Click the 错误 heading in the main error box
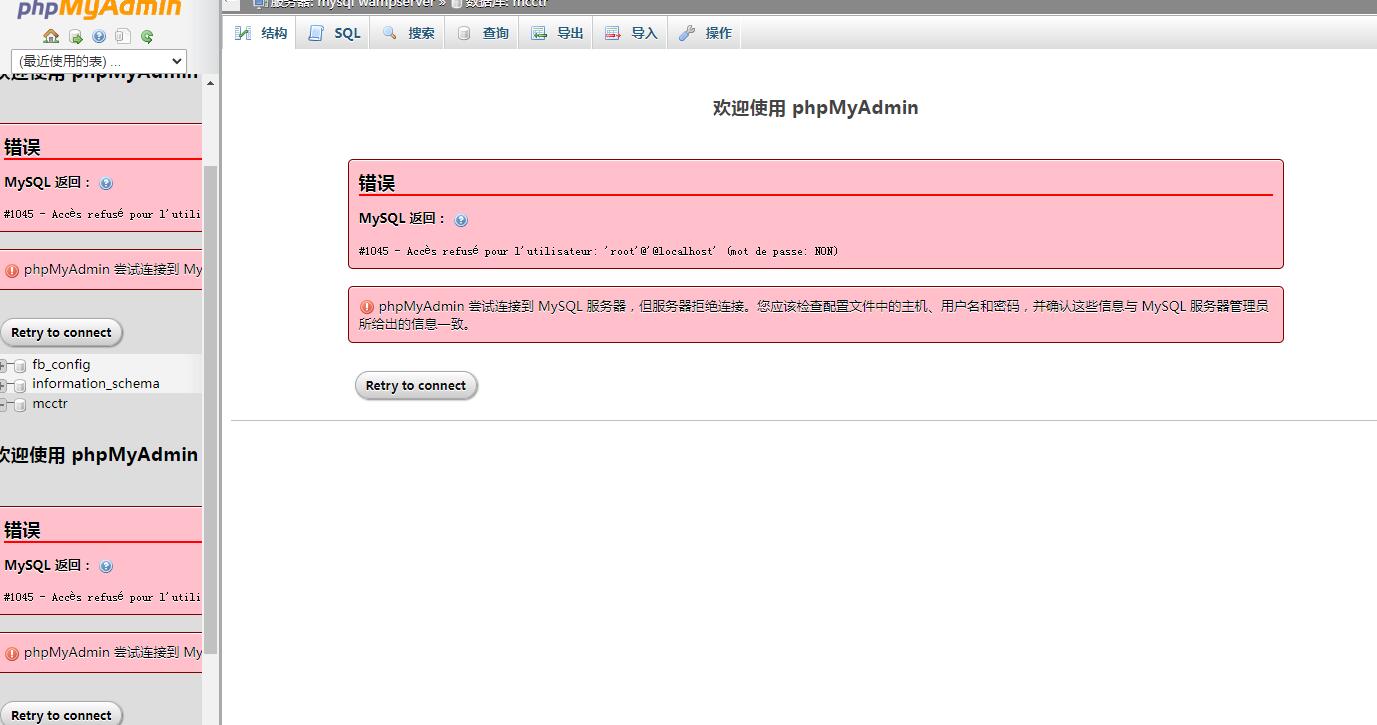This screenshot has width=1377, height=725. [x=377, y=183]
